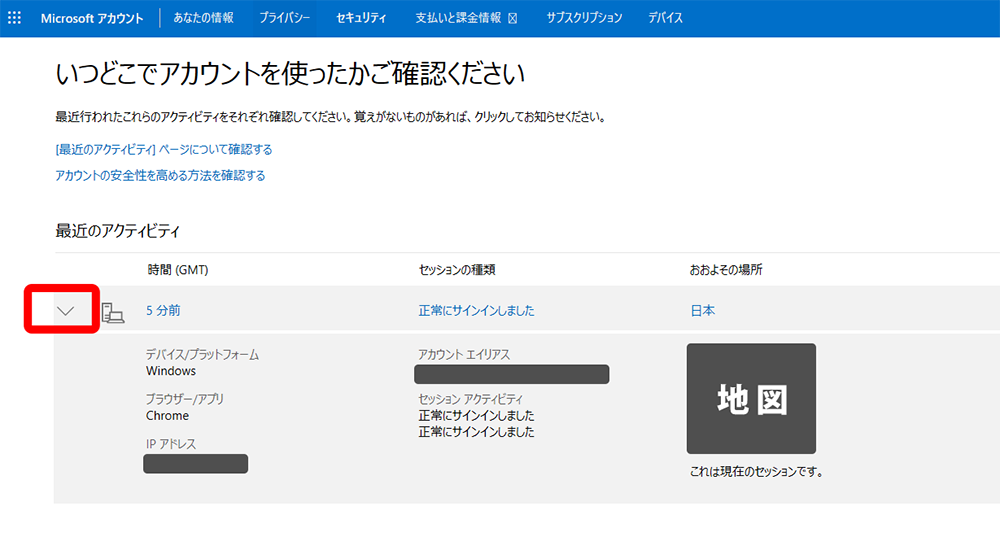1000x537 pixels.
Task: Click the 最近のアクティビティ heading
Action: (117, 231)
